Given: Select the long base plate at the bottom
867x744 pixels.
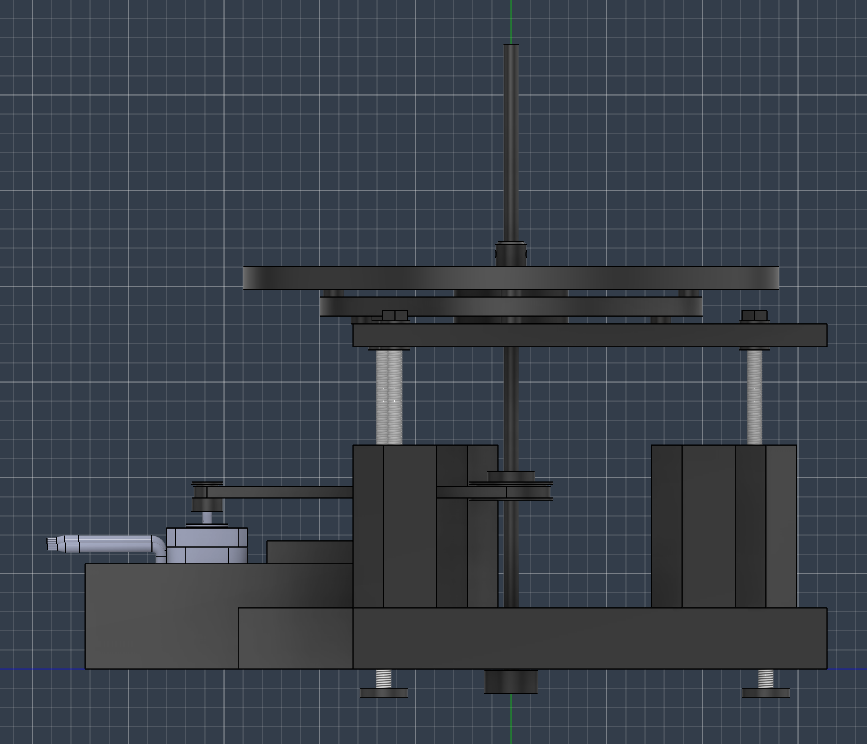Looking at the screenshot, I should pyautogui.click(x=590, y=638).
